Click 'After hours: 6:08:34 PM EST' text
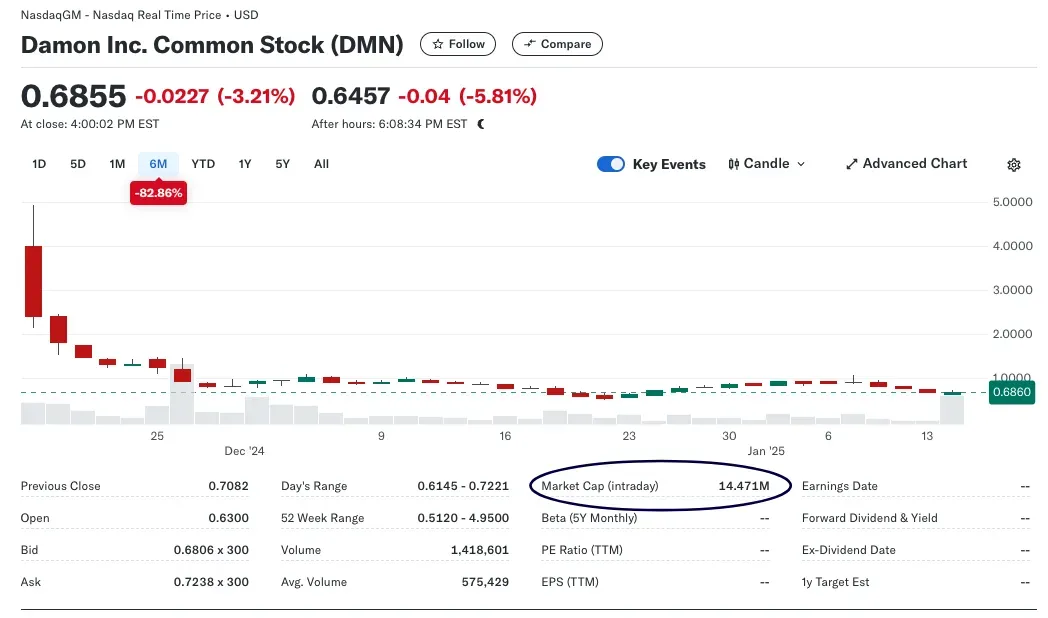Viewport: 1048px width, 618px height. (x=390, y=124)
